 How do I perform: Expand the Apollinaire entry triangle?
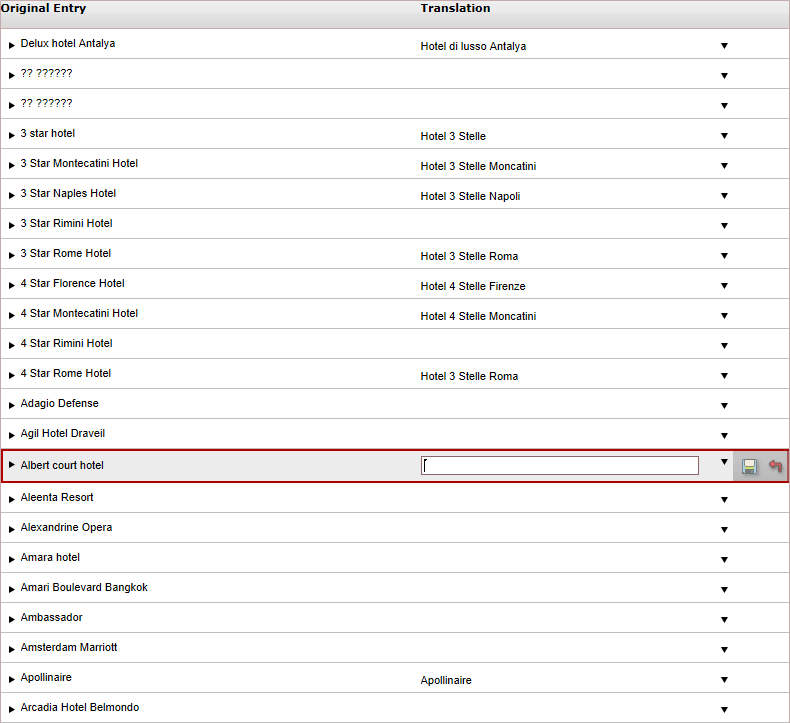[x=12, y=680]
